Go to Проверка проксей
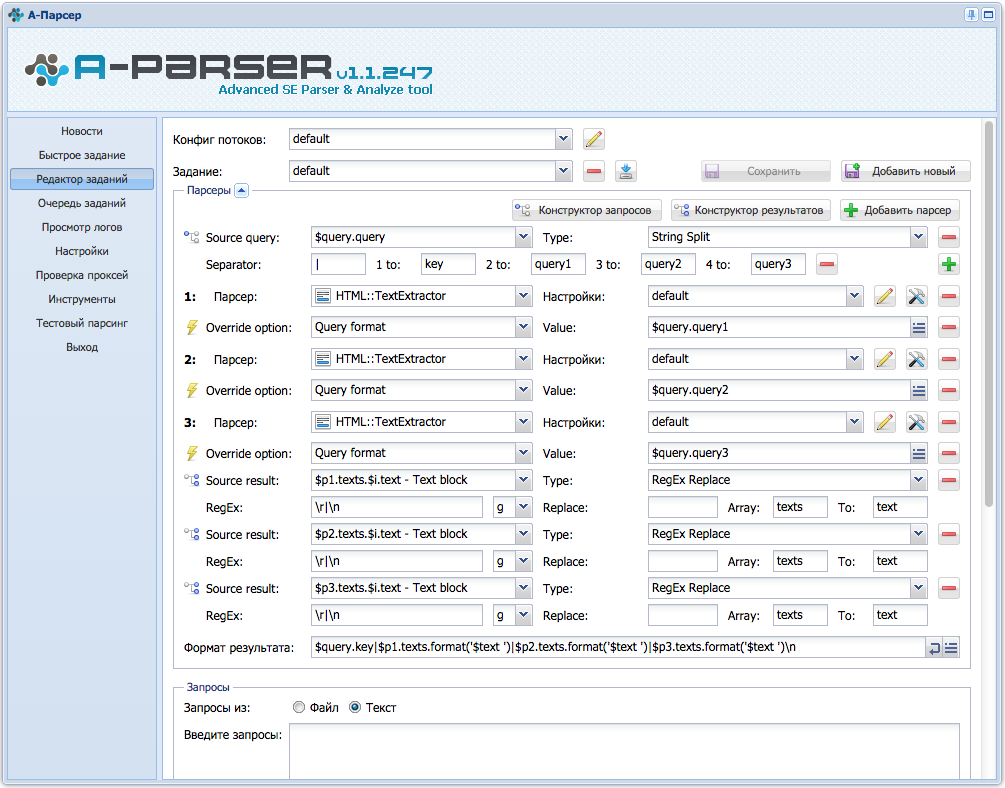The height and width of the screenshot is (788, 1005). tap(82, 275)
